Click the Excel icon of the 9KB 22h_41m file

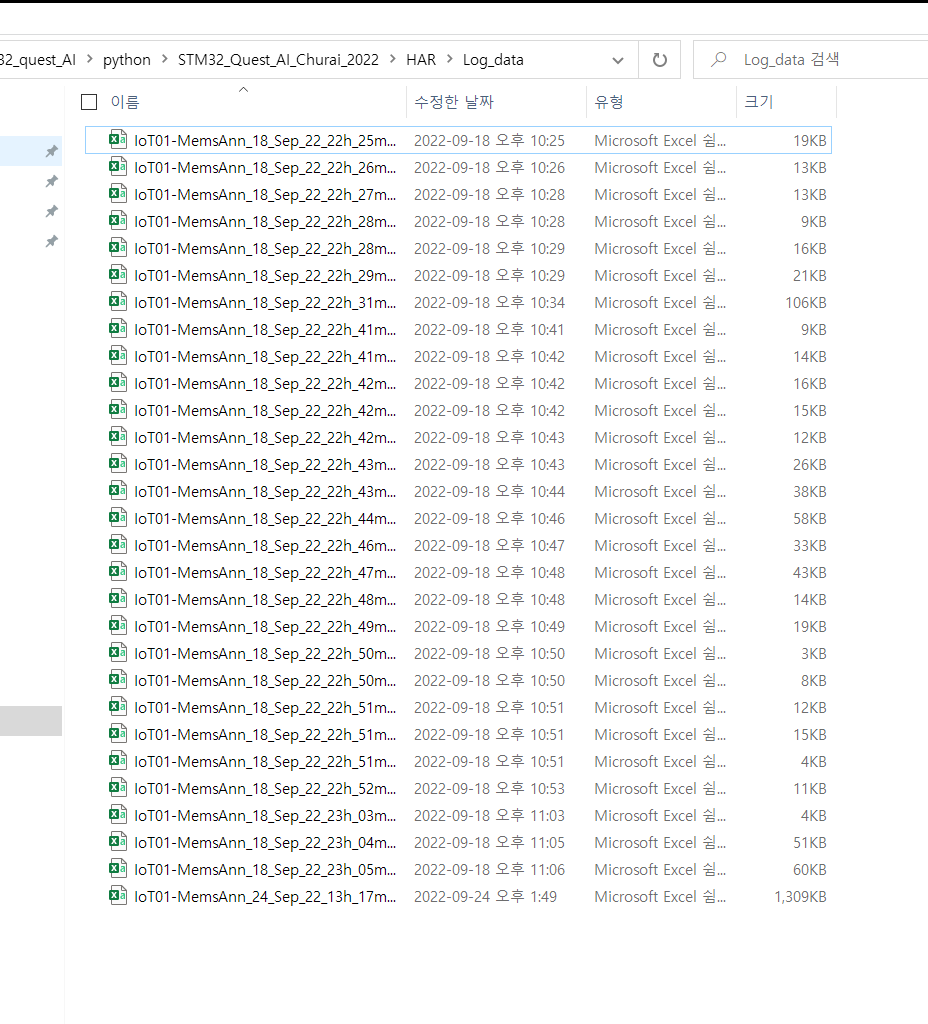pyautogui.click(x=118, y=328)
